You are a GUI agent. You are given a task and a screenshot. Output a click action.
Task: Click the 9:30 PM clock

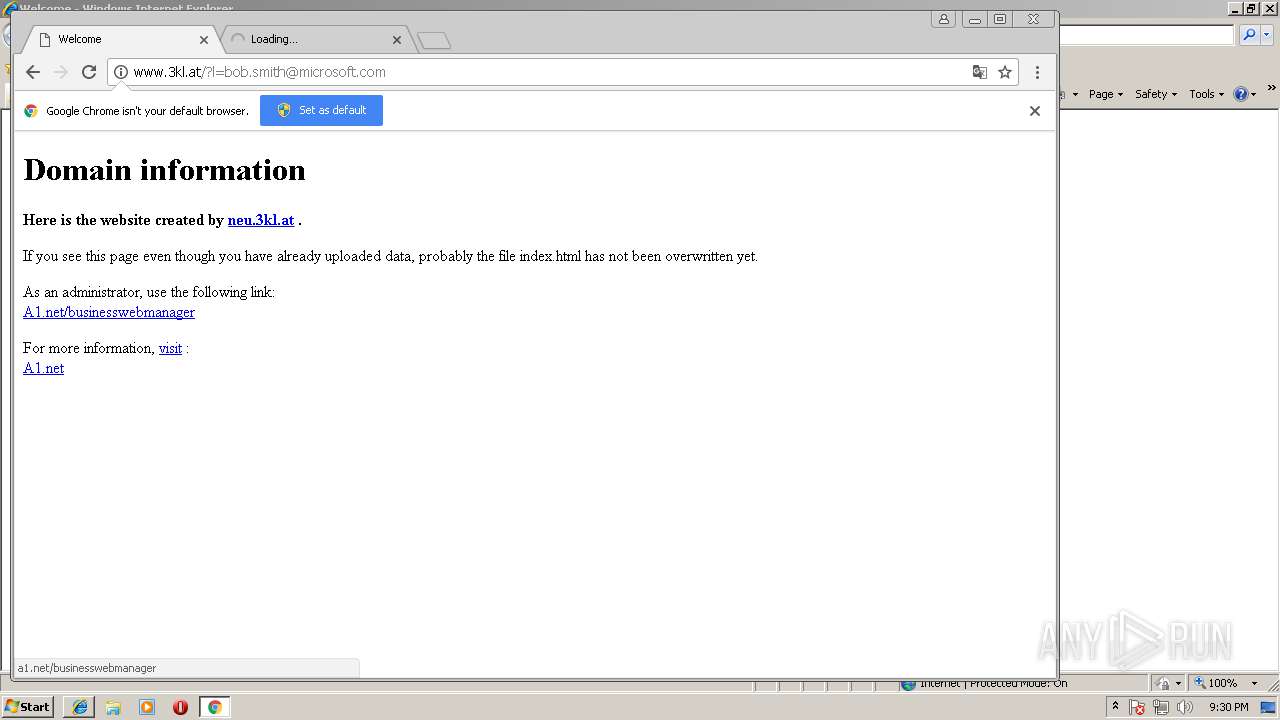coord(1228,707)
